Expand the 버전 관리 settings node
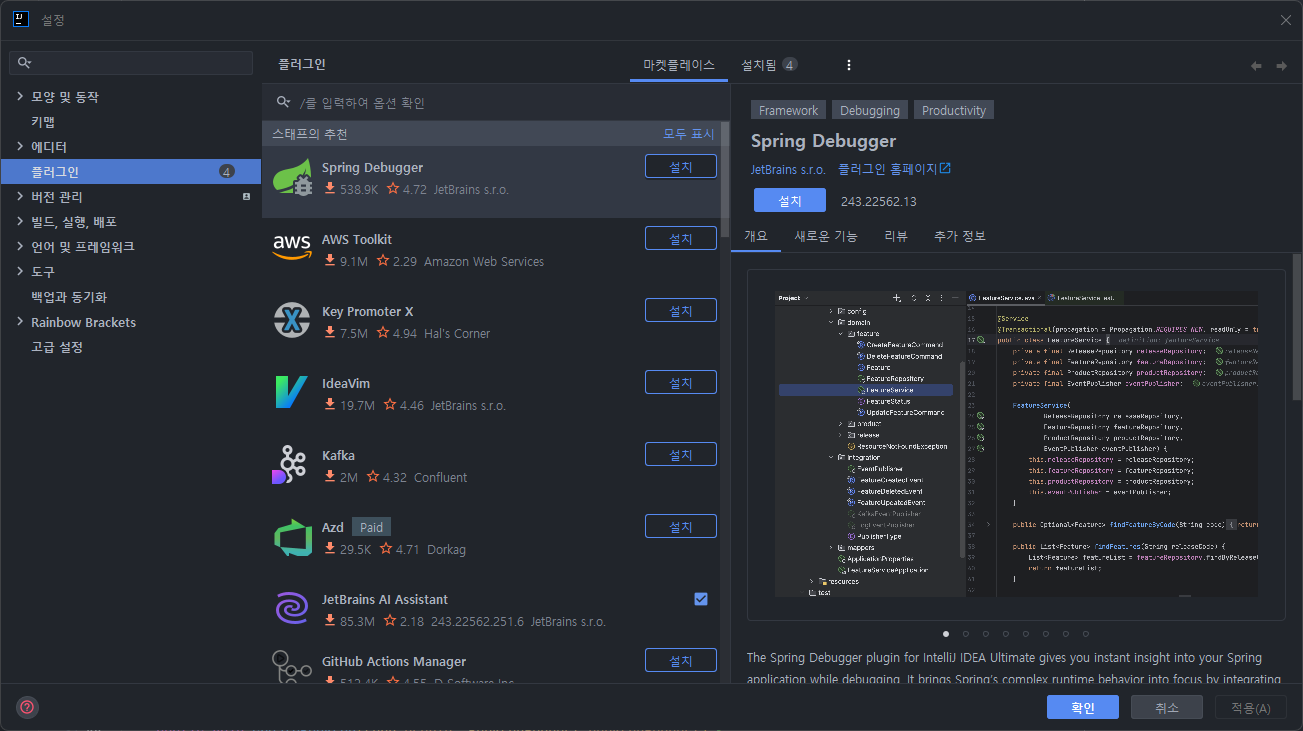Viewport: 1303px width, 731px height. click(x=20, y=197)
